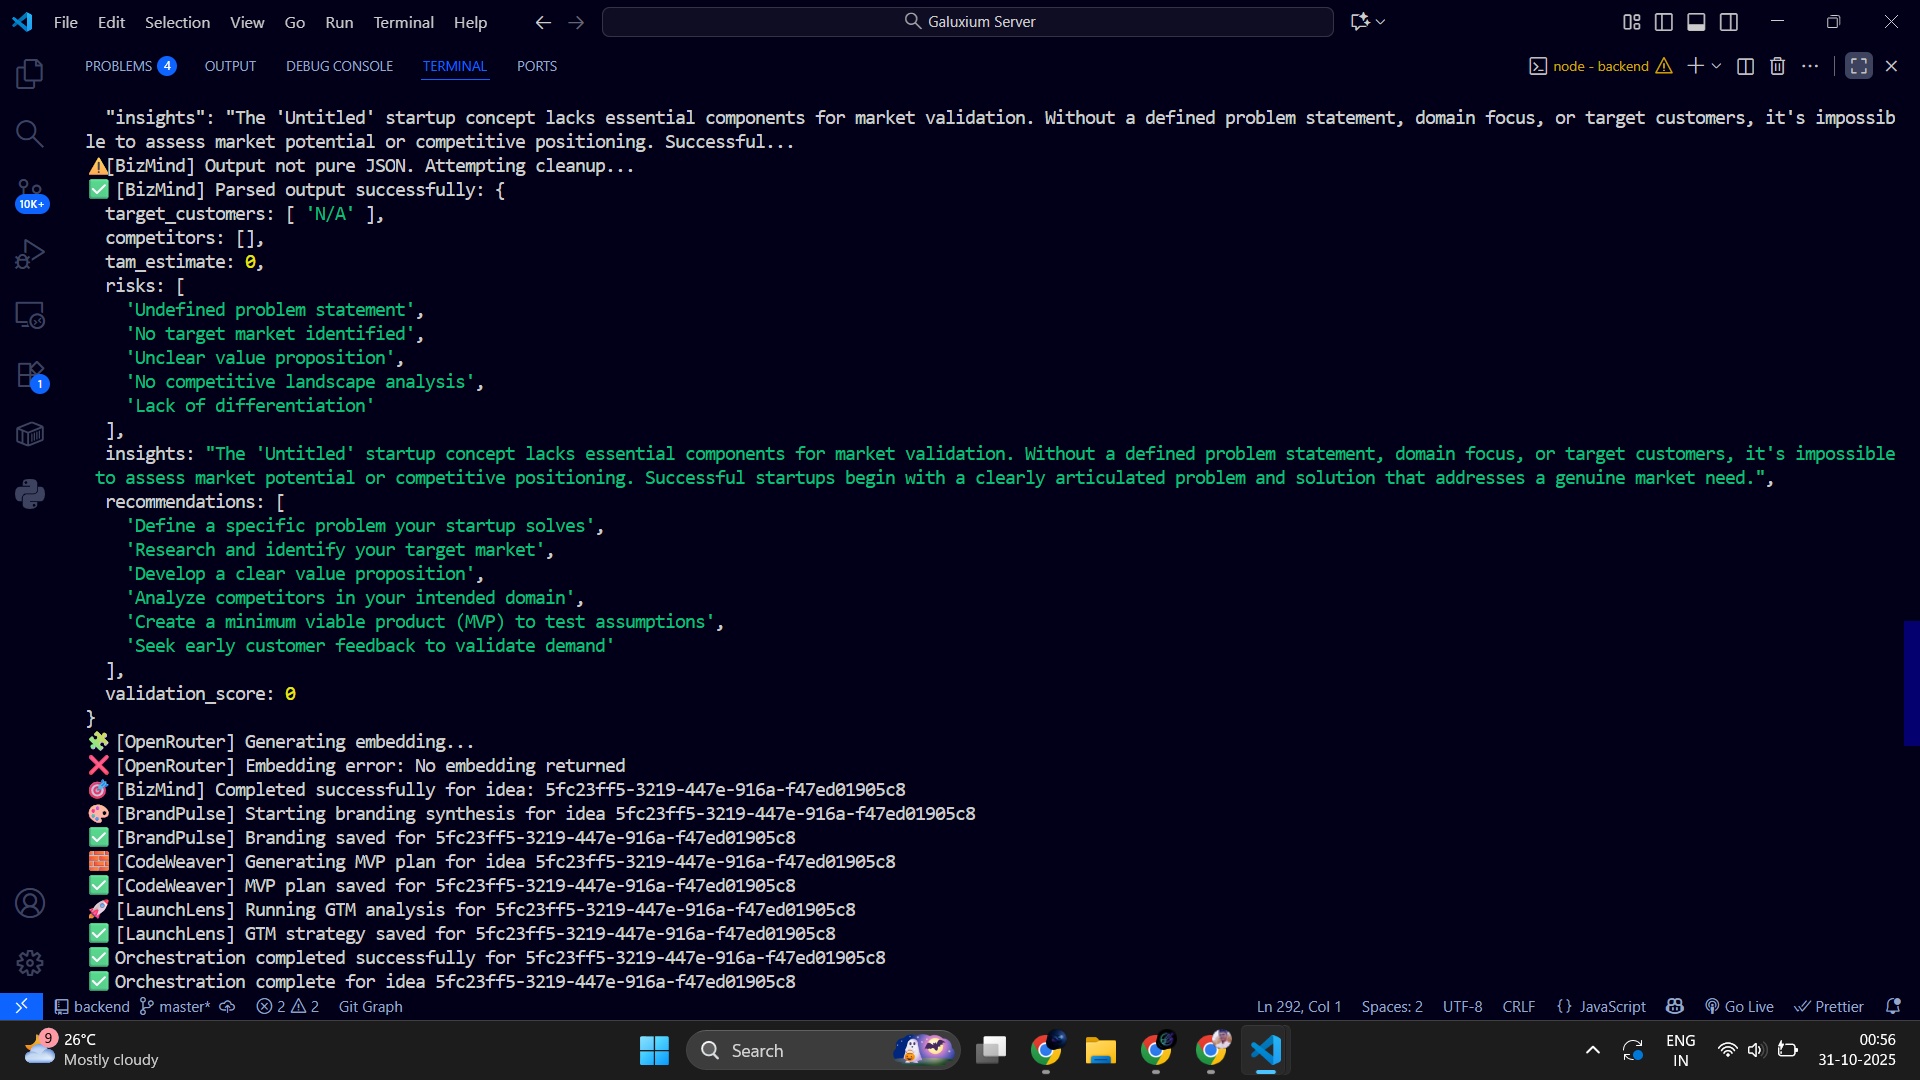Kill the terminal with the trash icon
This screenshot has height=1080, width=1920.
coord(1777,66)
